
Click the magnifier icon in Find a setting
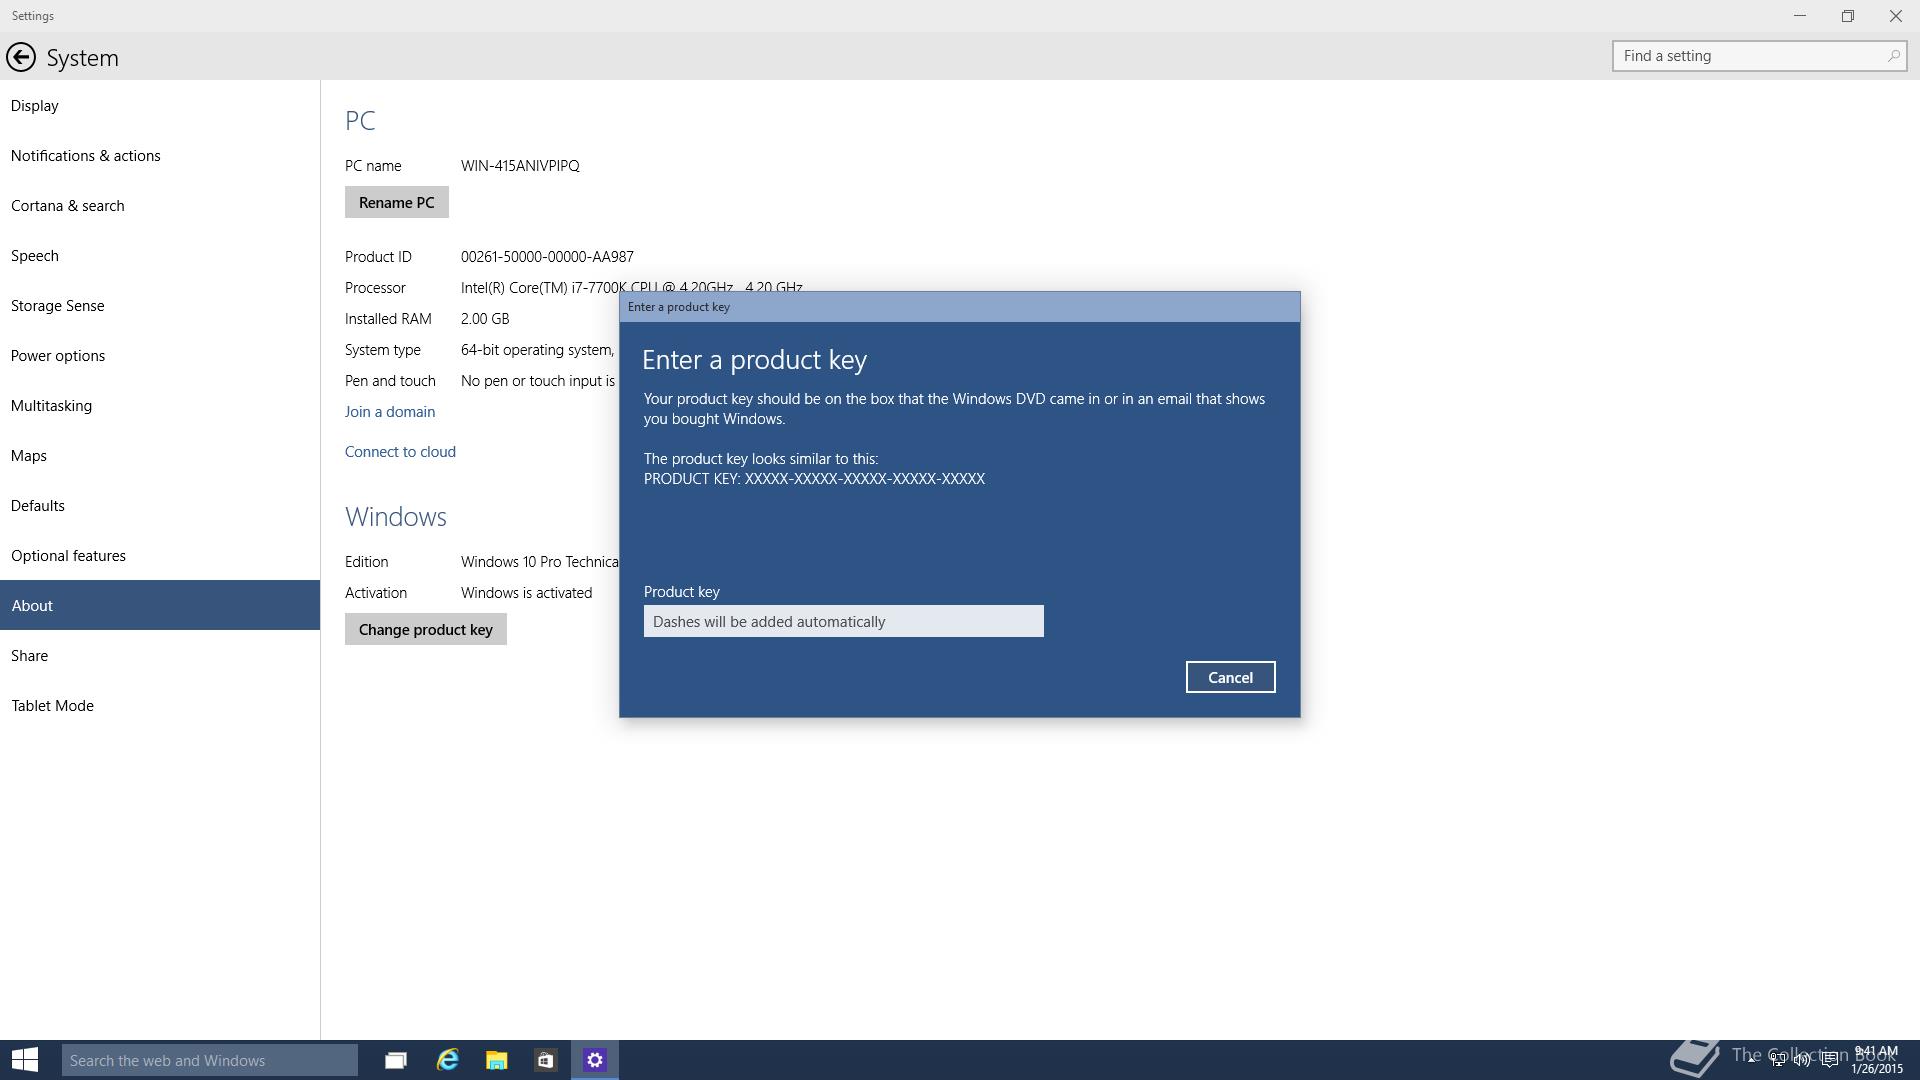pyautogui.click(x=1893, y=56)
